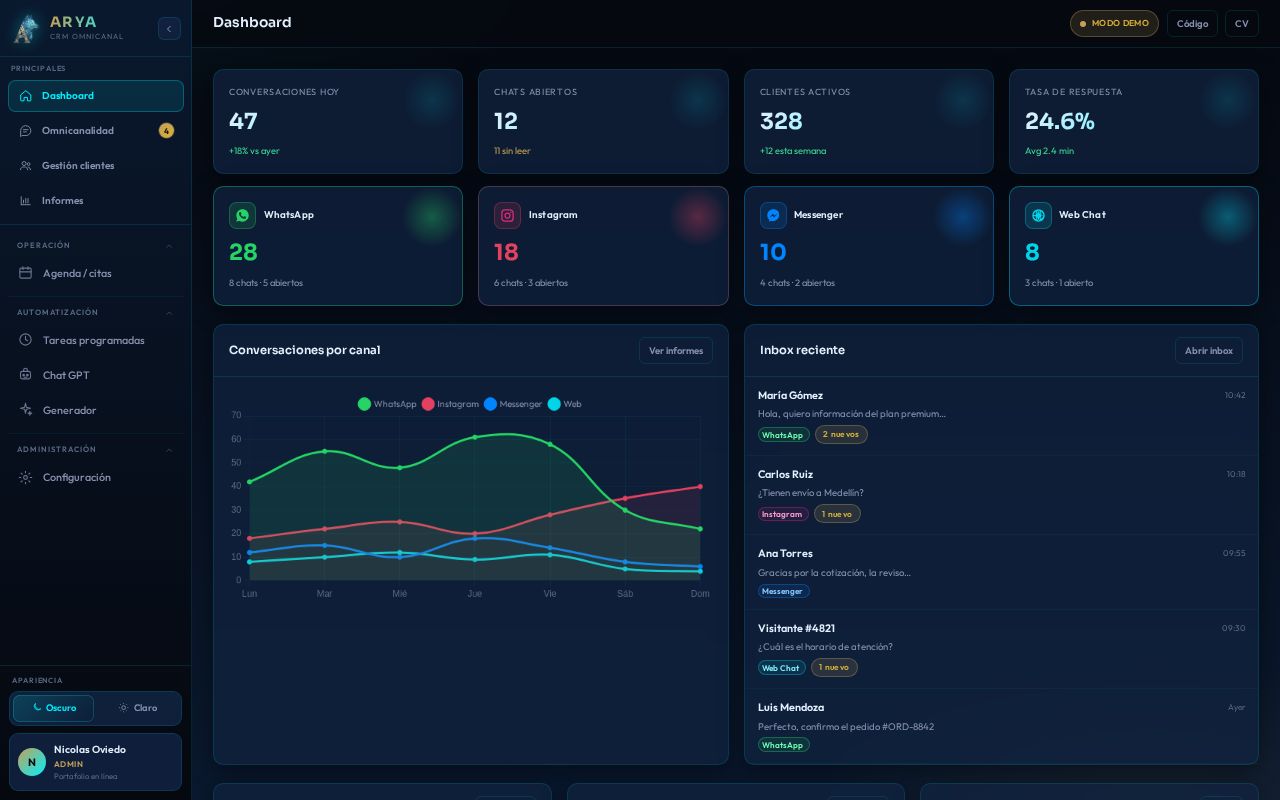Open Luis Mendoza conversation in inbox
Image resolution: width=1280 pixels, height=800 pixels.
pyautogui.click(x=1001, y=727)
